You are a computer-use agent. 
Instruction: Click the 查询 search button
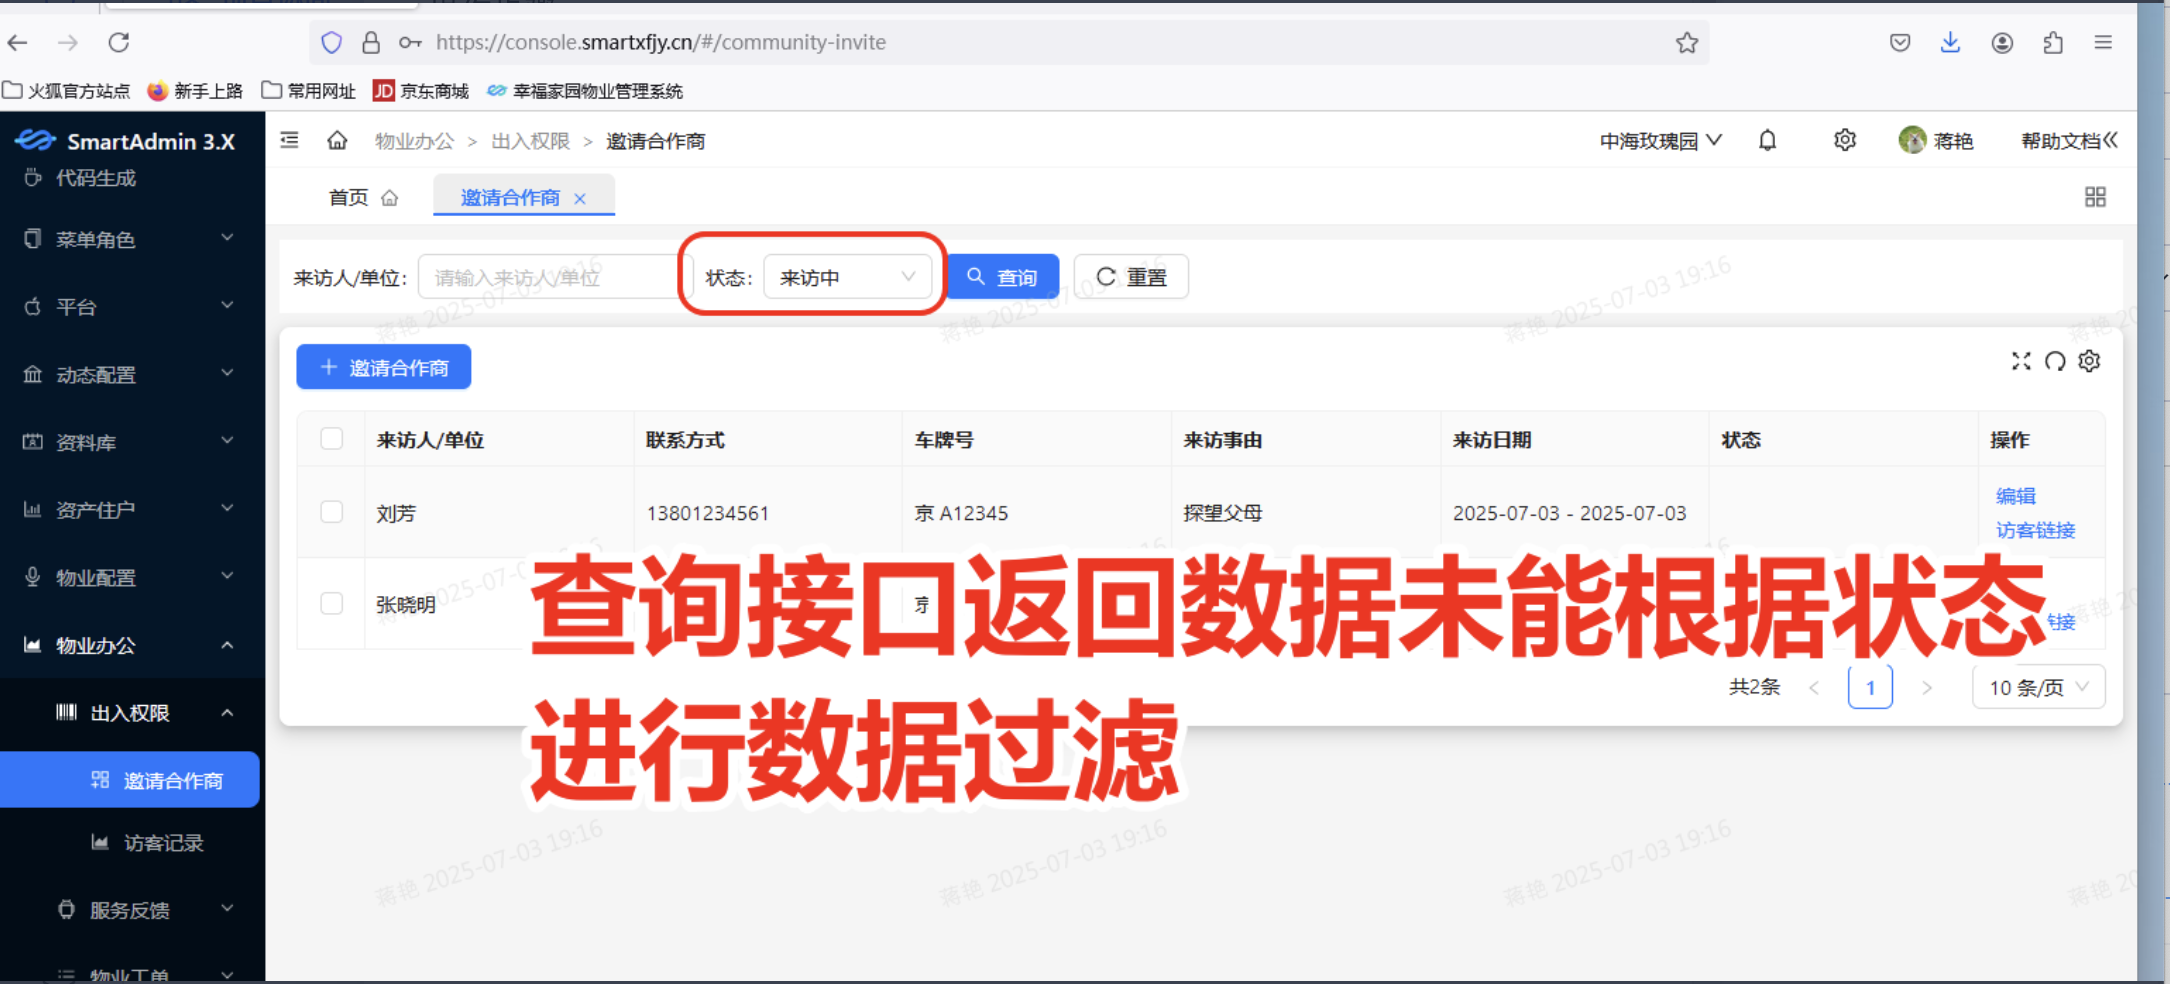pos(1002,276)
